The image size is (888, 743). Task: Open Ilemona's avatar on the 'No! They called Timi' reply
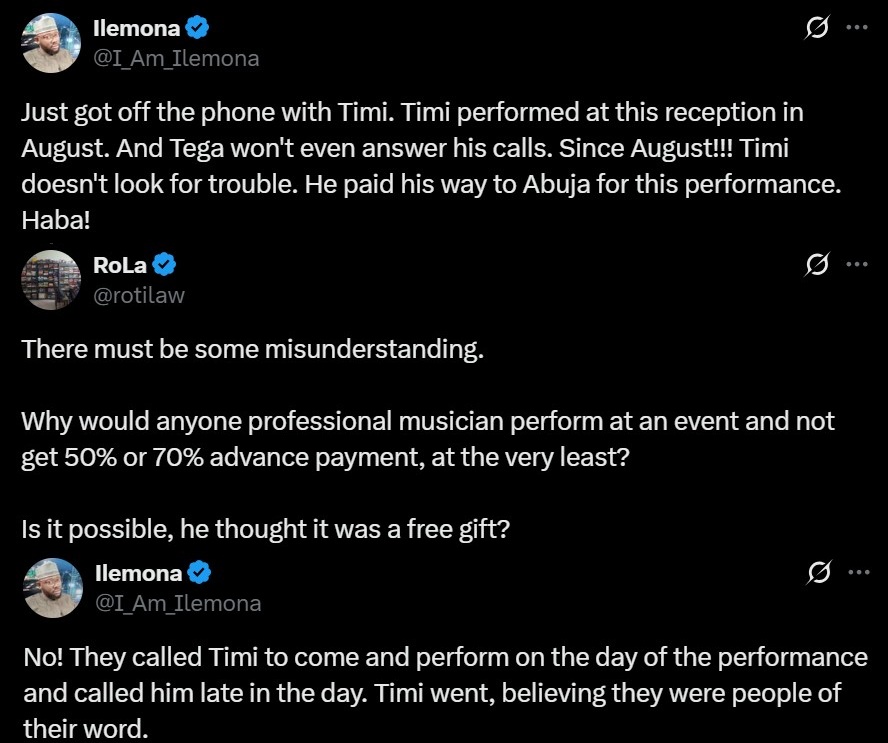[x=51, y=588]
